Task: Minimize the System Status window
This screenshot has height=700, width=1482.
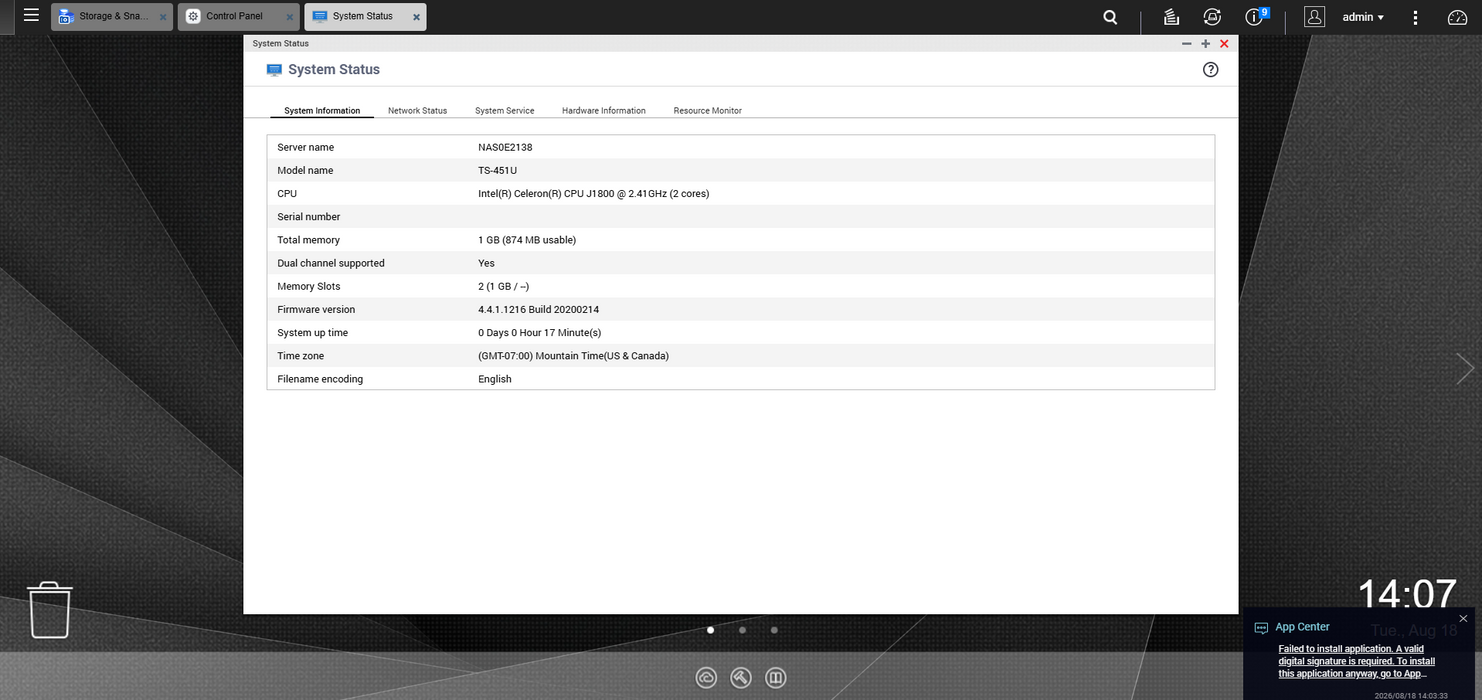Action: (x=1187, y=44)
